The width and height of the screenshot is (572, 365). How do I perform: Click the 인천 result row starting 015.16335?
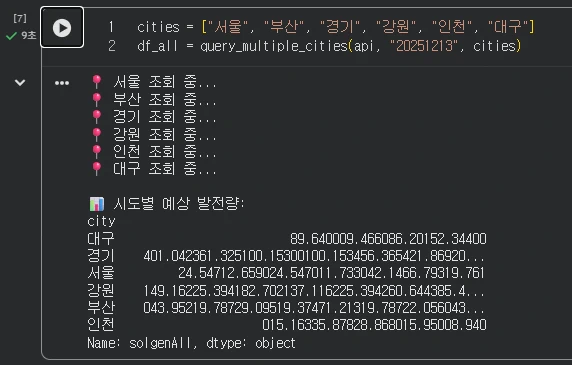point(374,325)
